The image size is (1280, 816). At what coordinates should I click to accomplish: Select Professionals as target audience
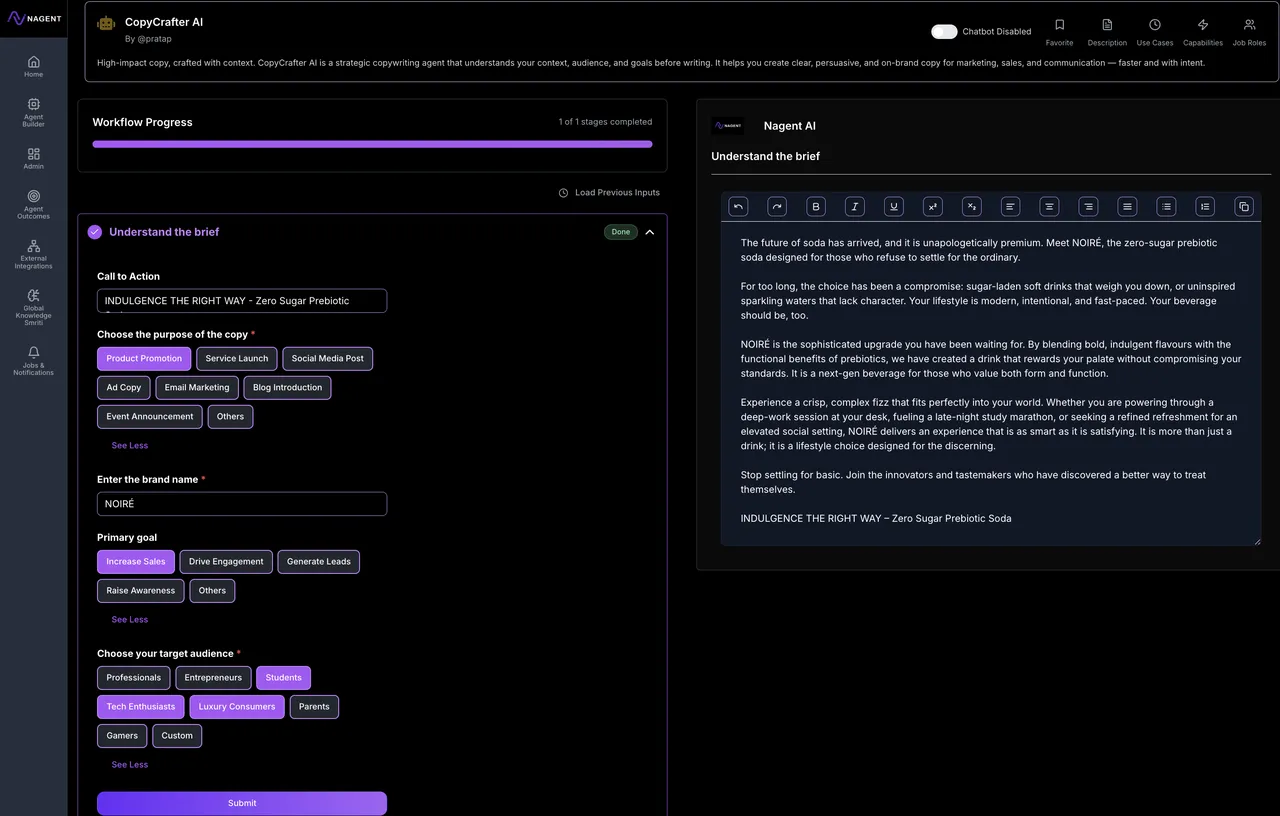pyautogui.click(x=134, y=678)
